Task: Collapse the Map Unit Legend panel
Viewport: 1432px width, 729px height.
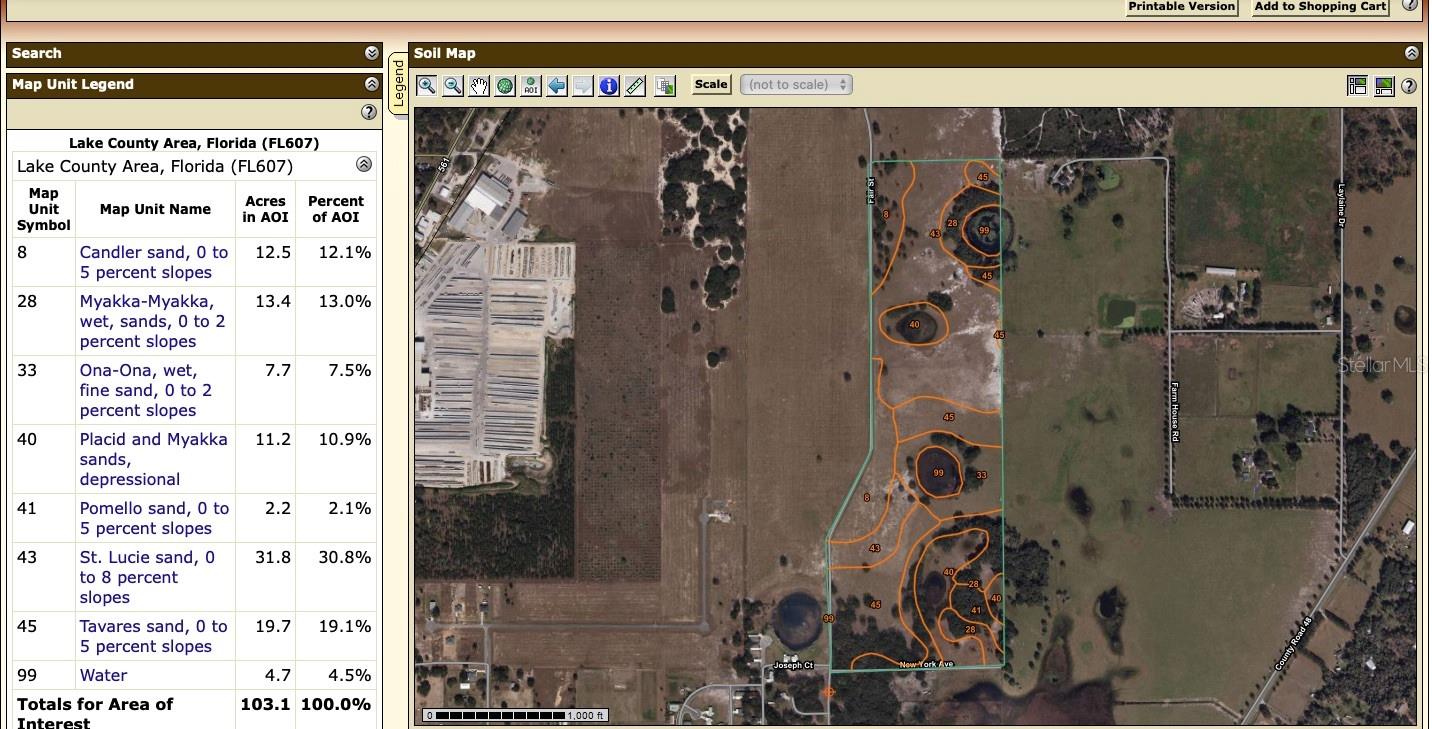Action: [x=372, y=85]
